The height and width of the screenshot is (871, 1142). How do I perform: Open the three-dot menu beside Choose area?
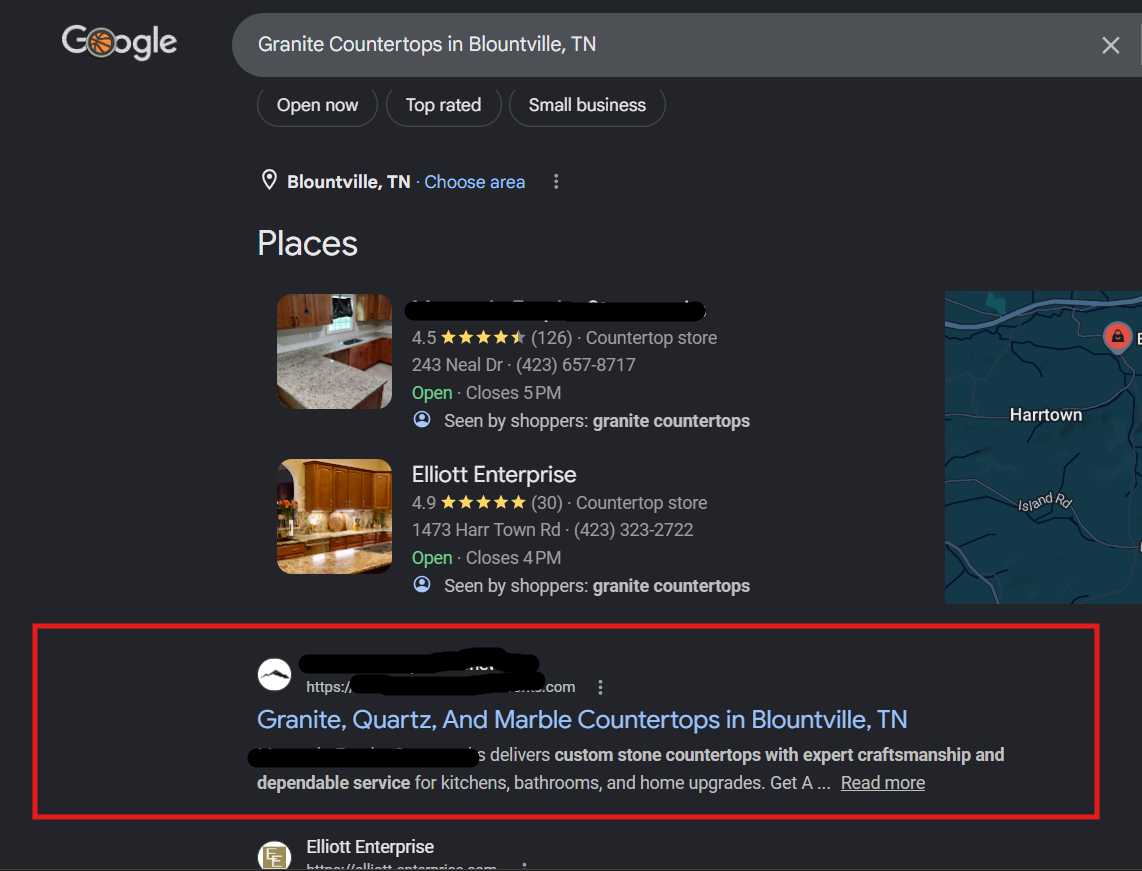click(x=556, y=181)
